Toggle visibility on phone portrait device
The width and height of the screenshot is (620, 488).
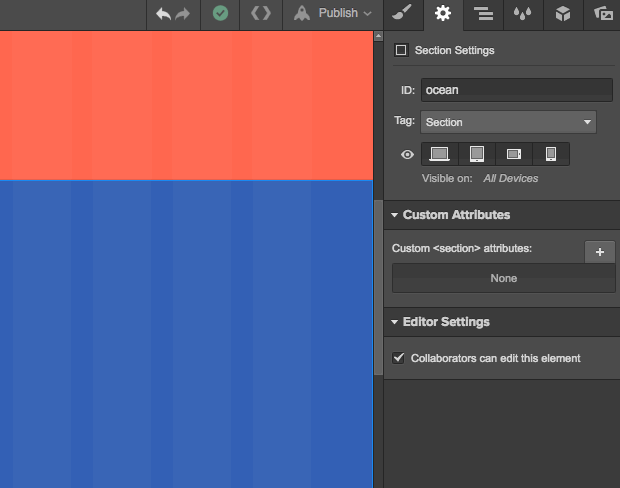551,154
